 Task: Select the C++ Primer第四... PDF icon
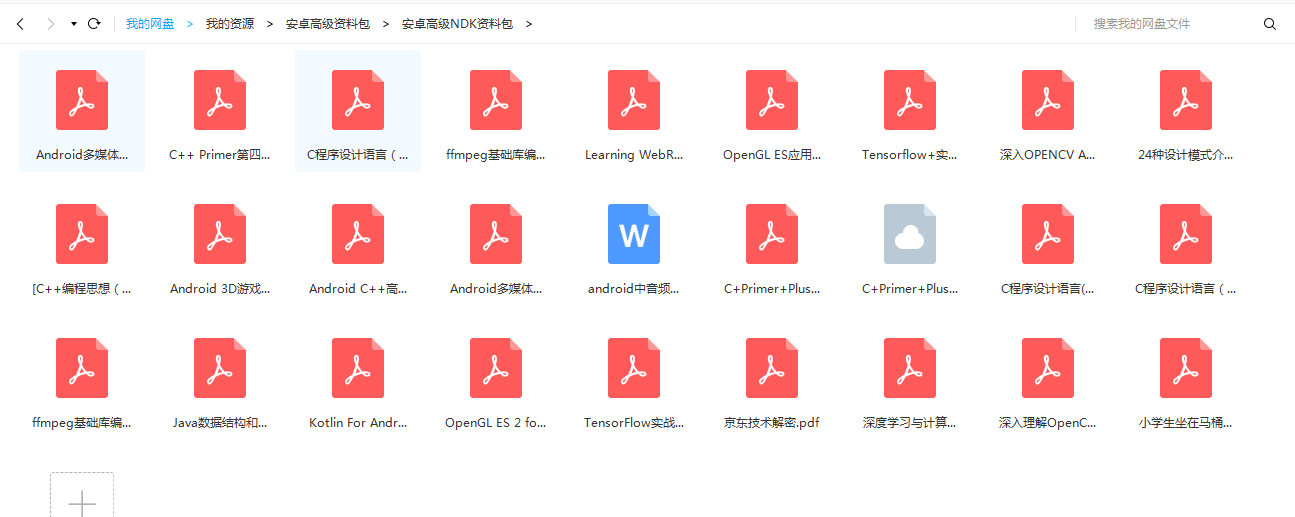tap(220, 100)
